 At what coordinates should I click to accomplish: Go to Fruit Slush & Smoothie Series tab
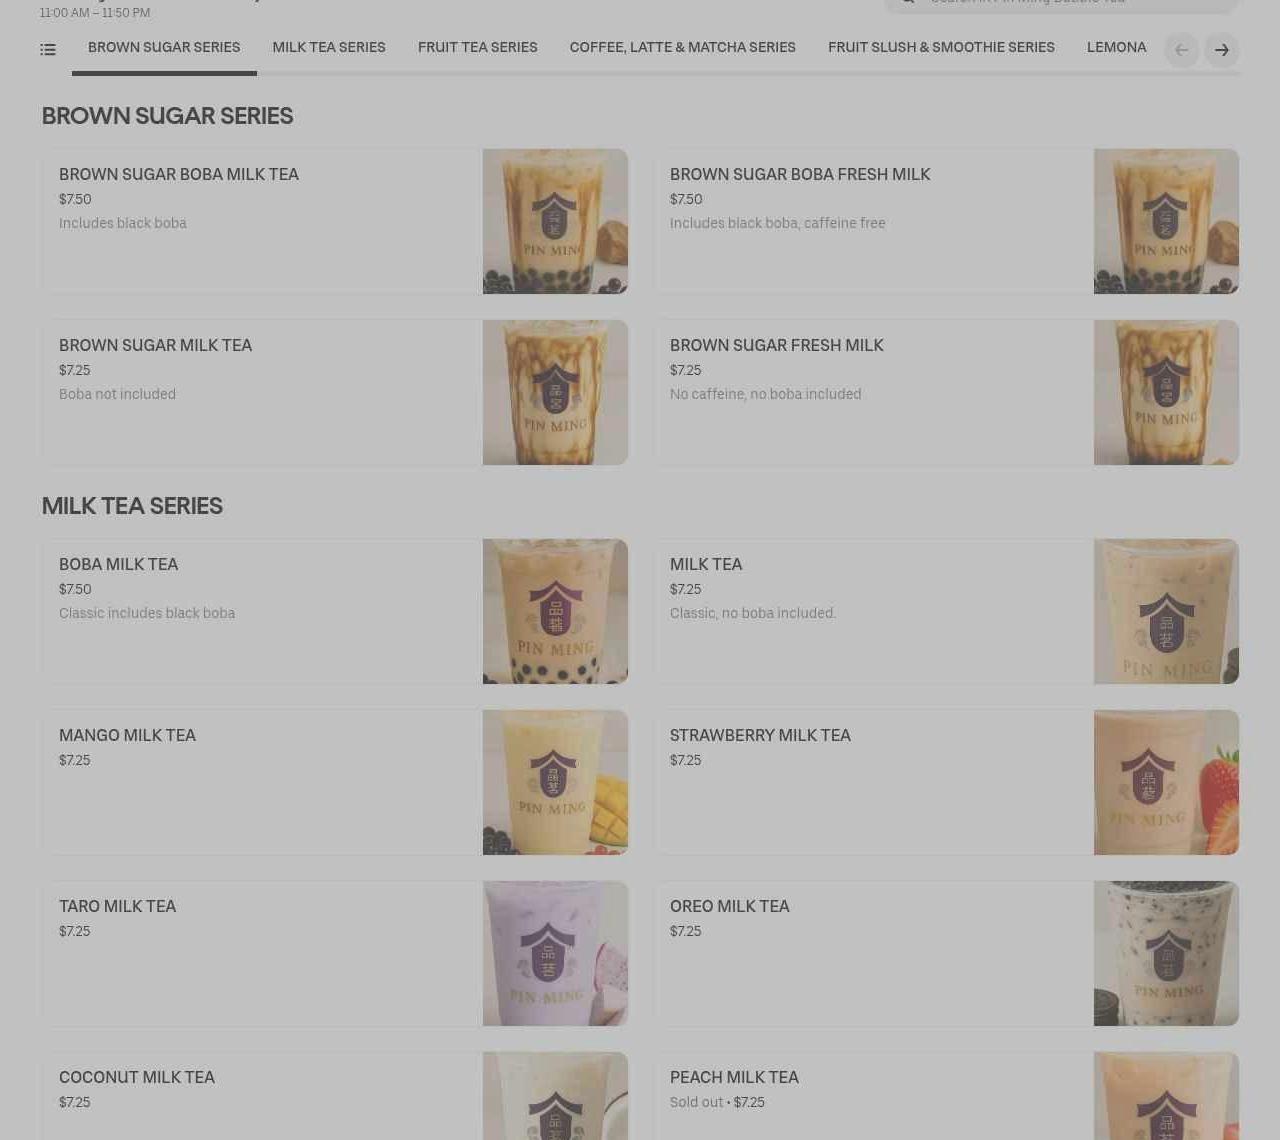pyautogui.click(x=941, y=48)
